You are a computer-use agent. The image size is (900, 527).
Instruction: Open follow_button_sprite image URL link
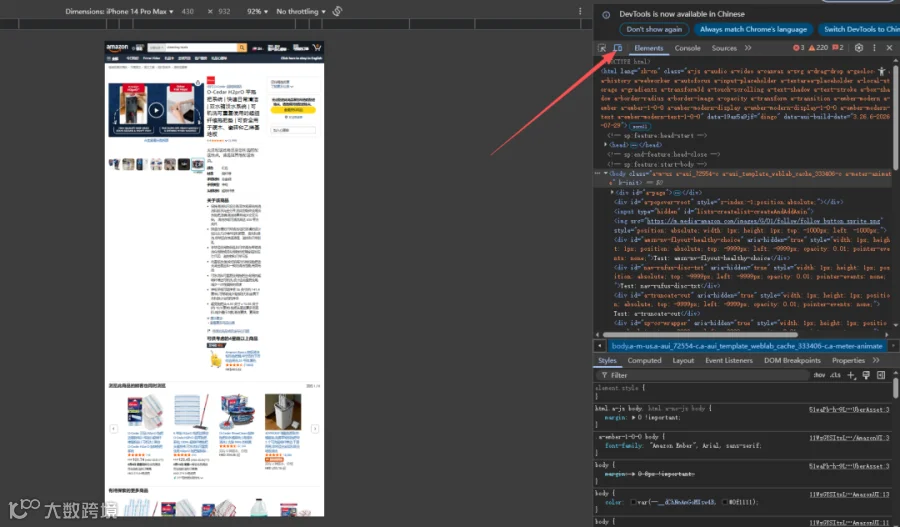763,220
